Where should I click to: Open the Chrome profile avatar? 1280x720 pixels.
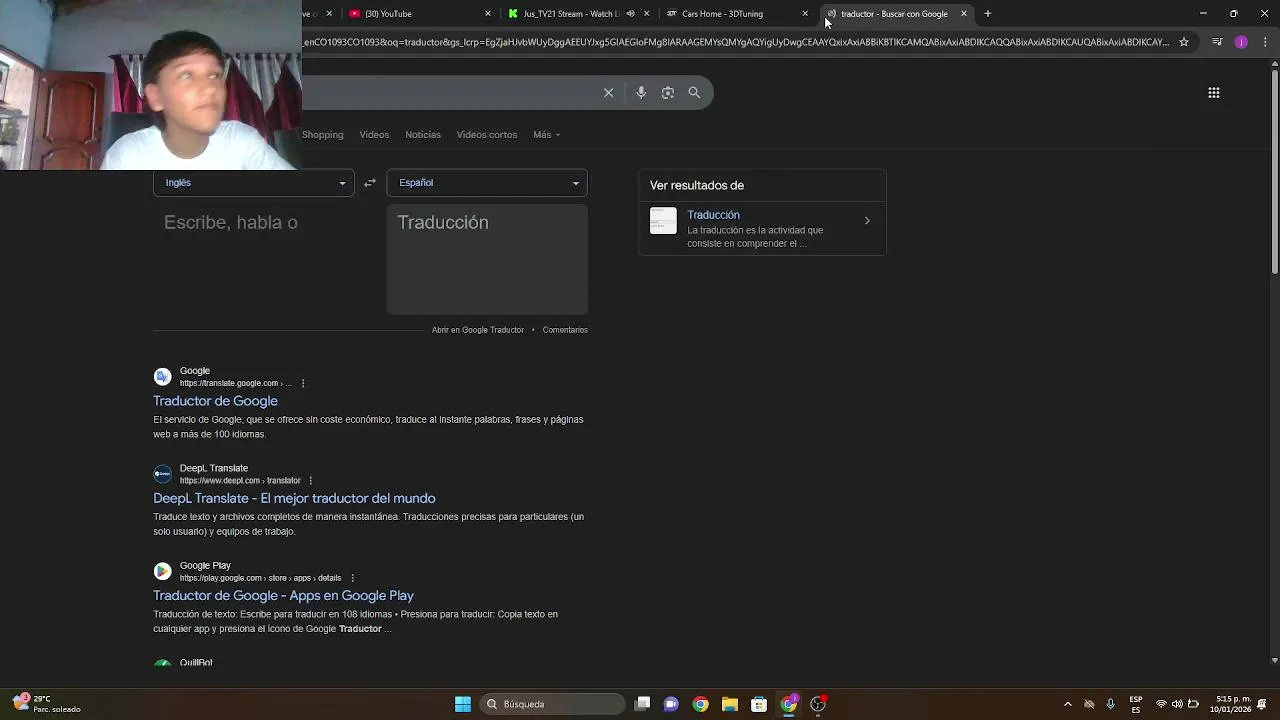tap(1241, 42)
